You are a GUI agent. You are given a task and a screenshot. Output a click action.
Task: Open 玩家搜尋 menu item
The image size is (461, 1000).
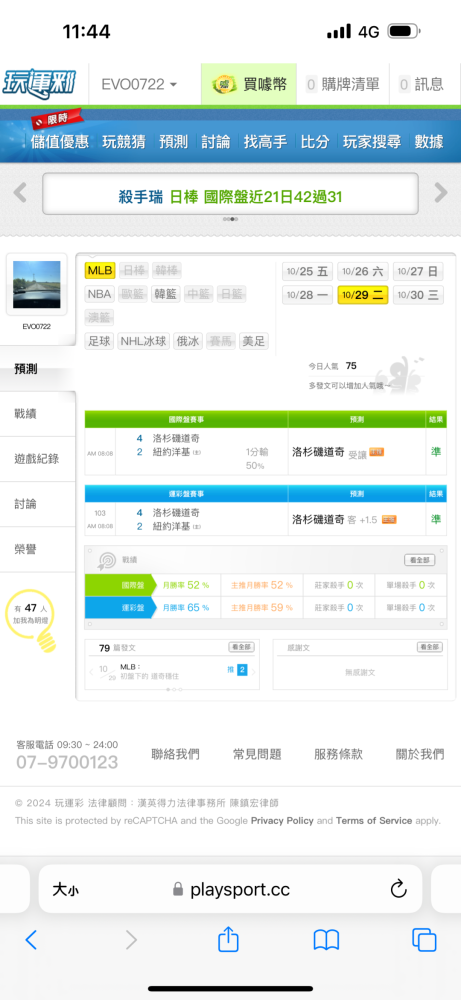coord(372,142)
